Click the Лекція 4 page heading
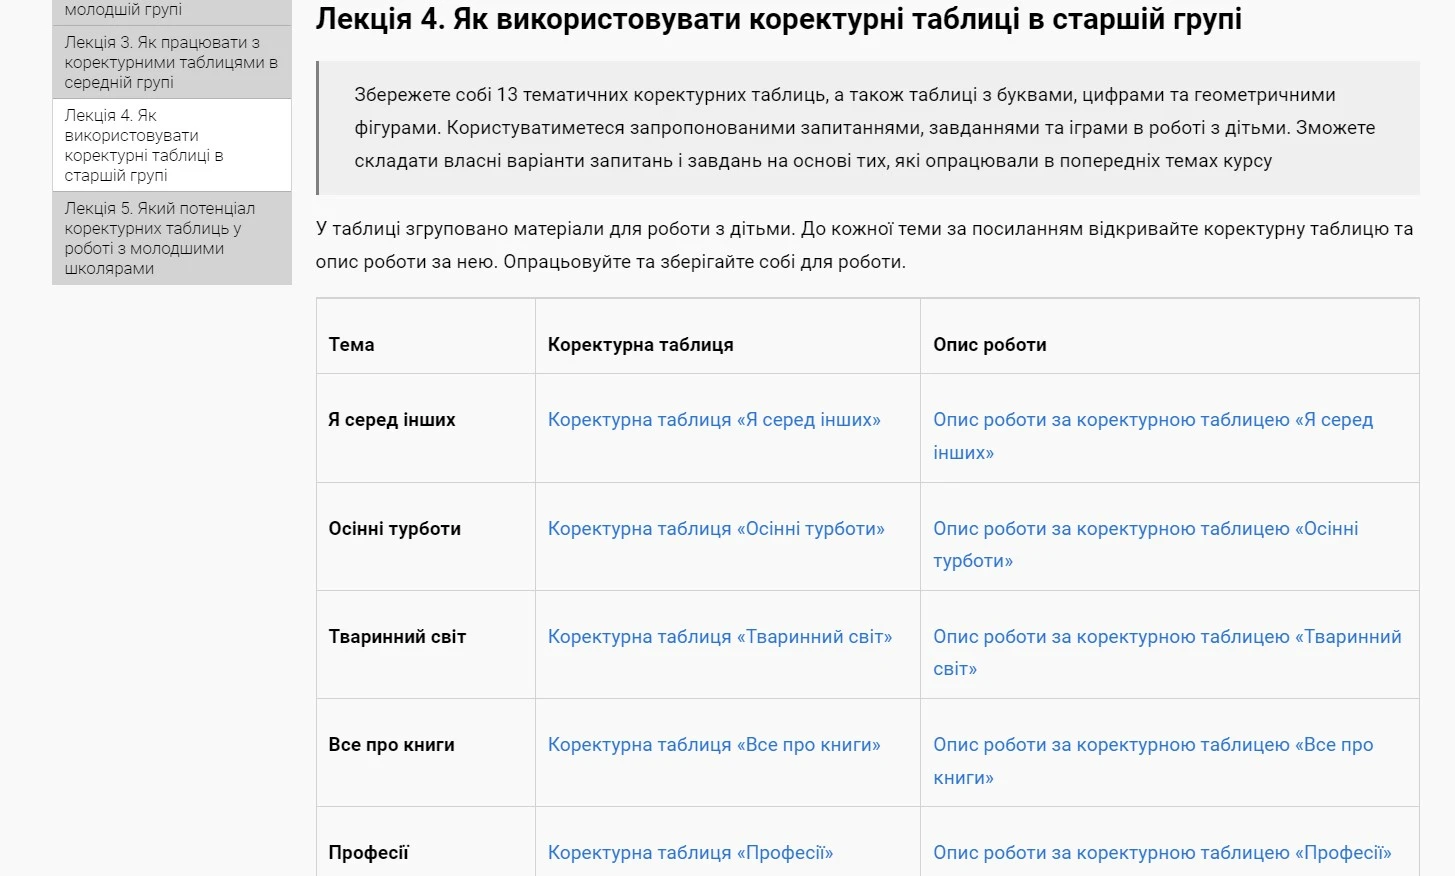This screenshot has width=1455, height=876. coord(778,17)
